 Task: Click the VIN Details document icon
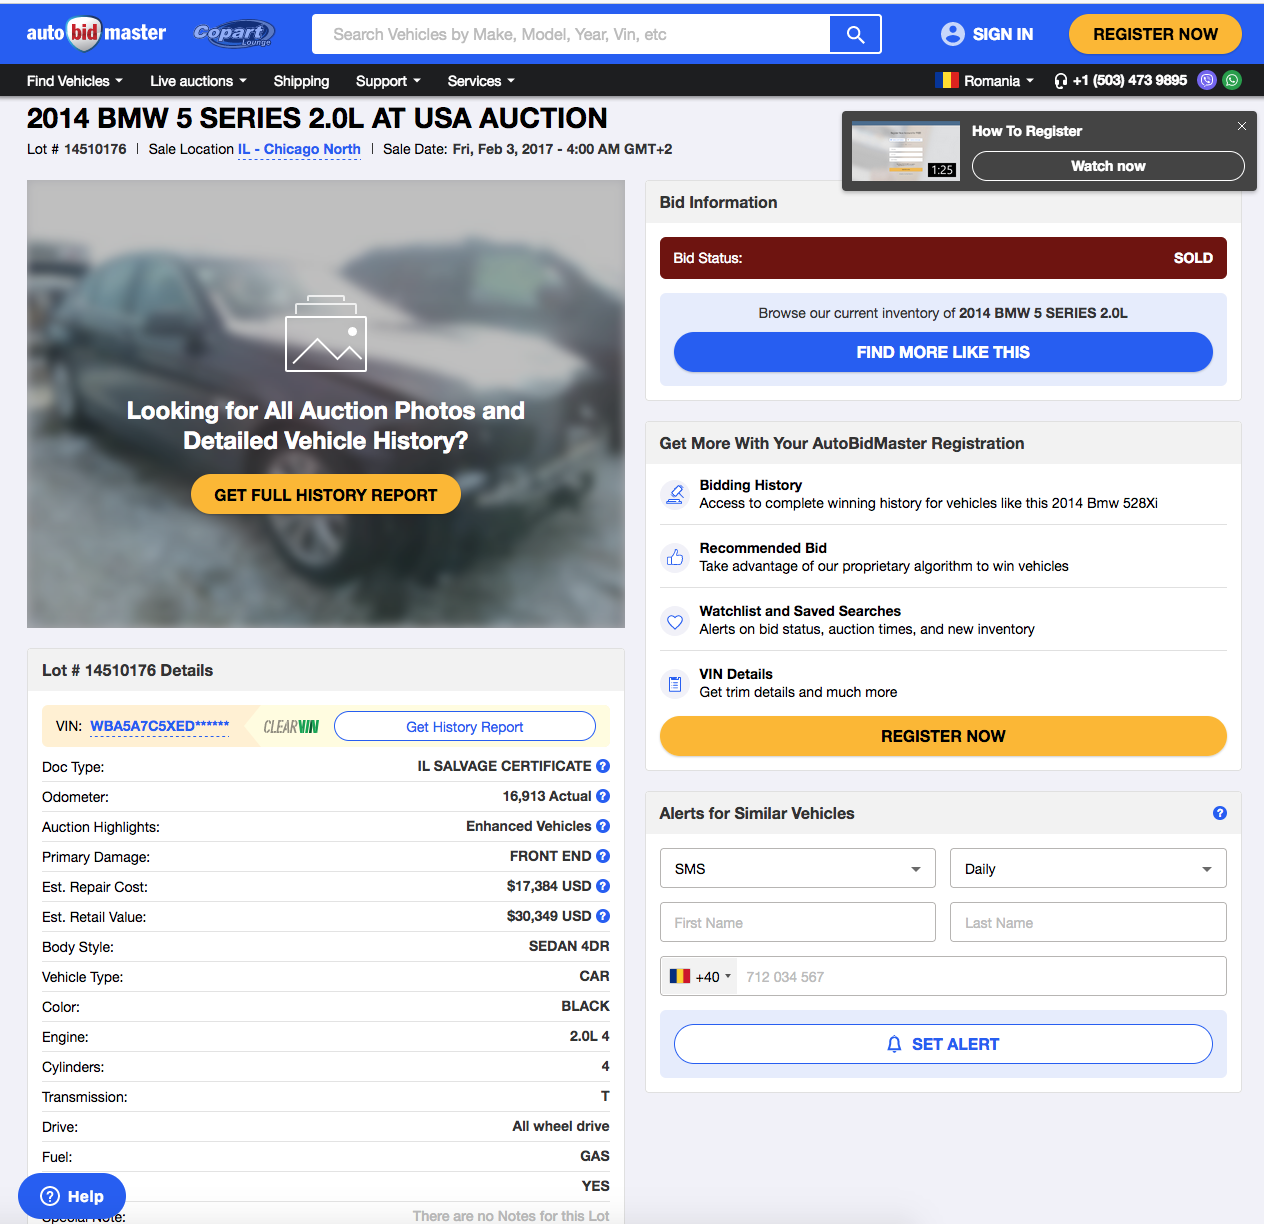tap(675, 684)
